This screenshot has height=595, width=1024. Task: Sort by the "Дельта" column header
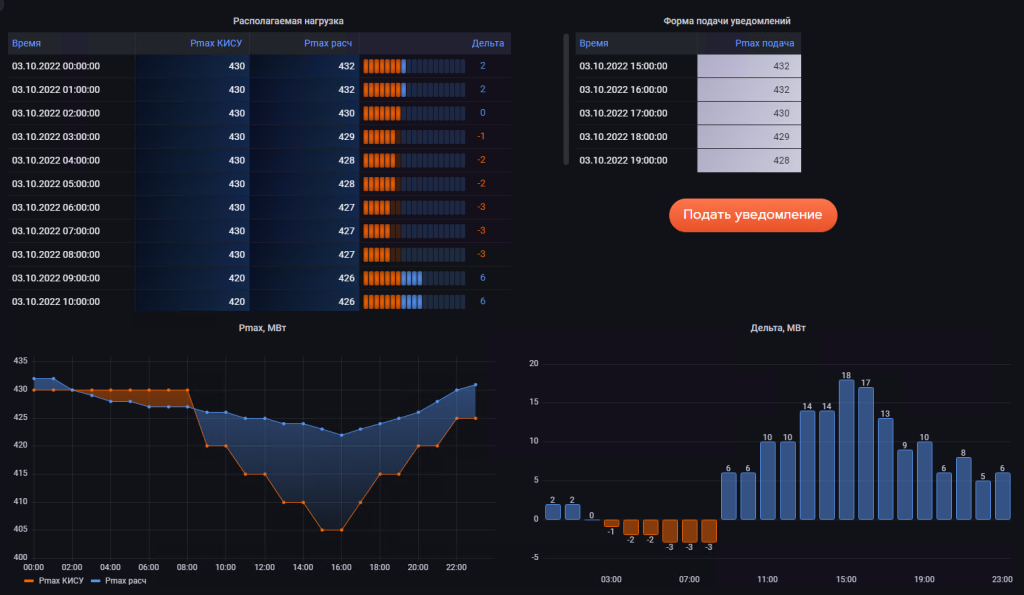pyautogui.click(x=488, y=43)
